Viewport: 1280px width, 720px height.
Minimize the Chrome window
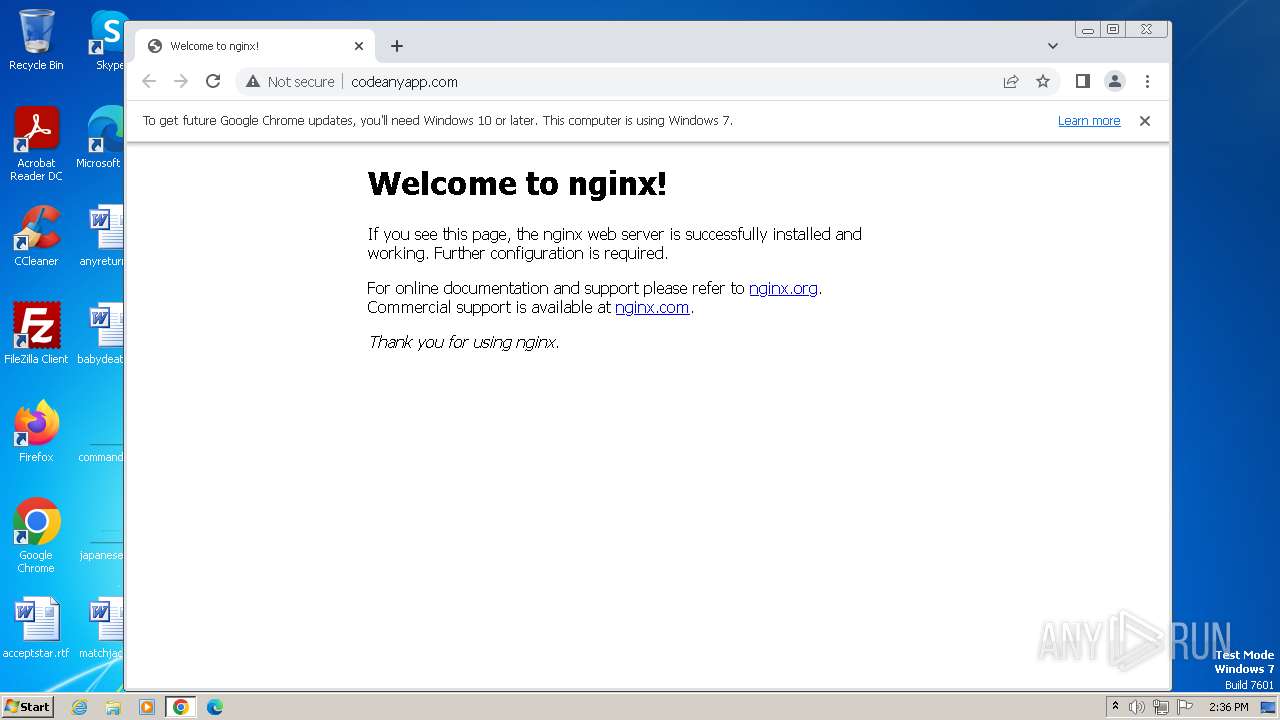pyautogui.click(x=1088, y=30)
